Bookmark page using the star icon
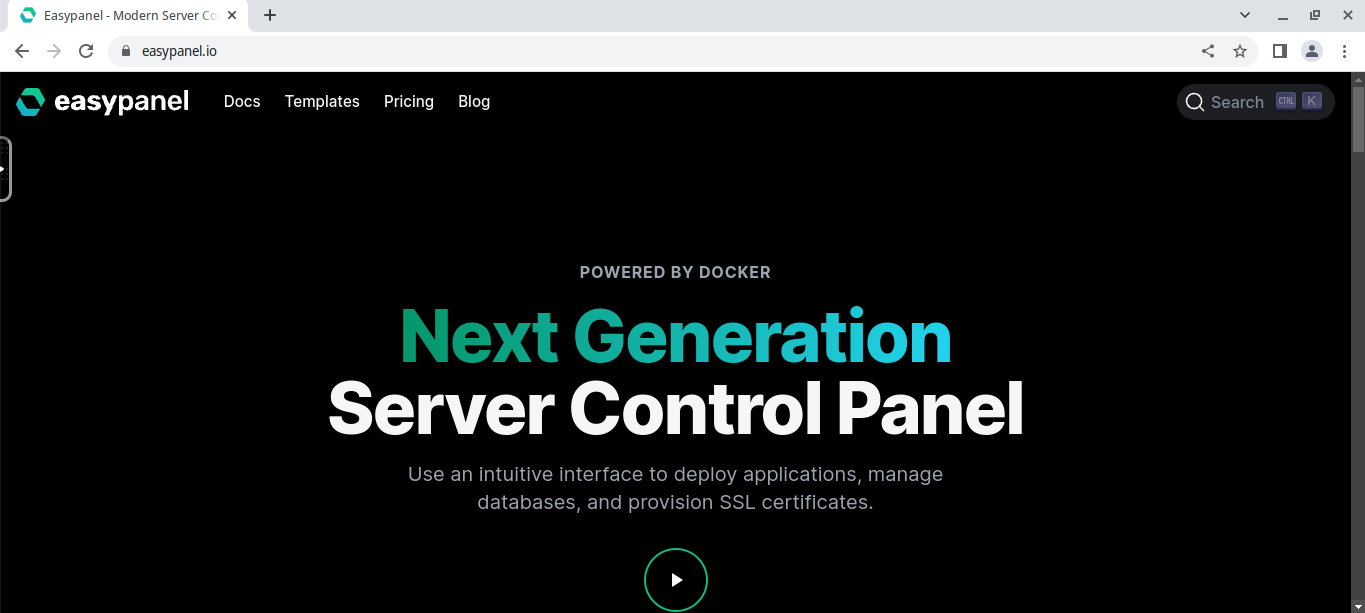1365x613 pixels. pos(1240,51)
